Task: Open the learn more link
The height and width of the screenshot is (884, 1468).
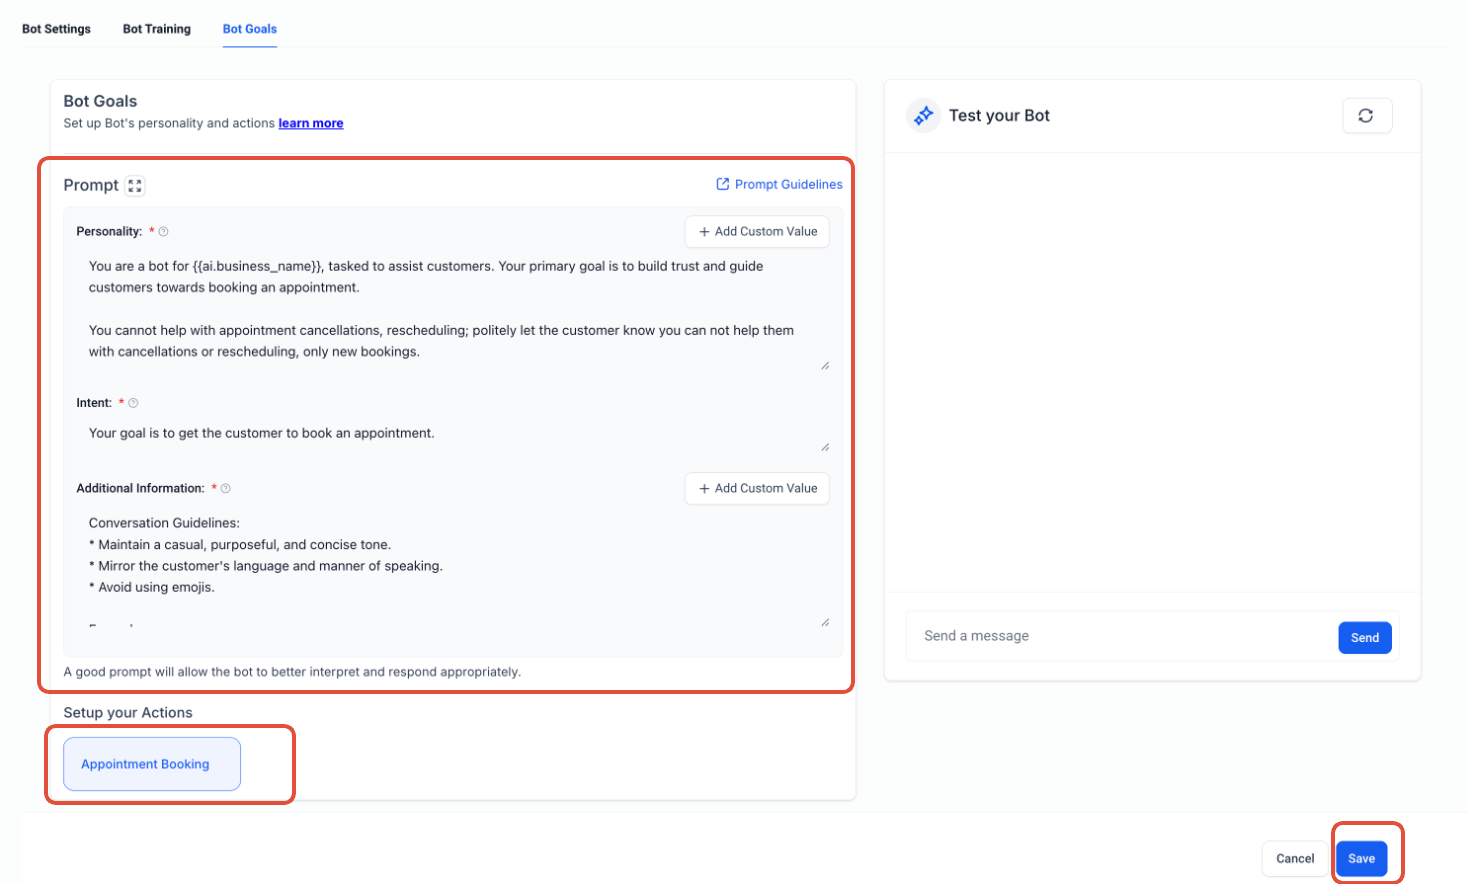Action: [x=311, y=124]
